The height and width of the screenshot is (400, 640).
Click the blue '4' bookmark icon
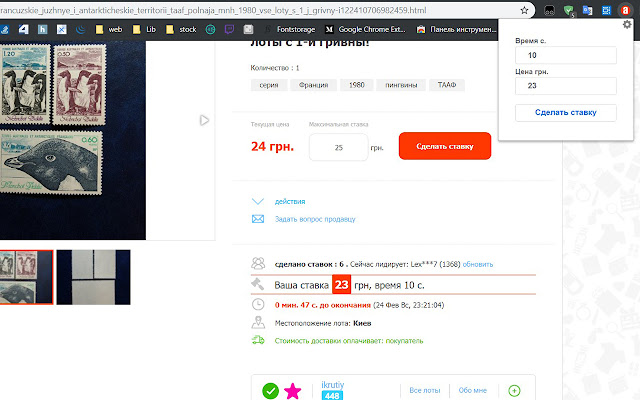click(24, 29)
